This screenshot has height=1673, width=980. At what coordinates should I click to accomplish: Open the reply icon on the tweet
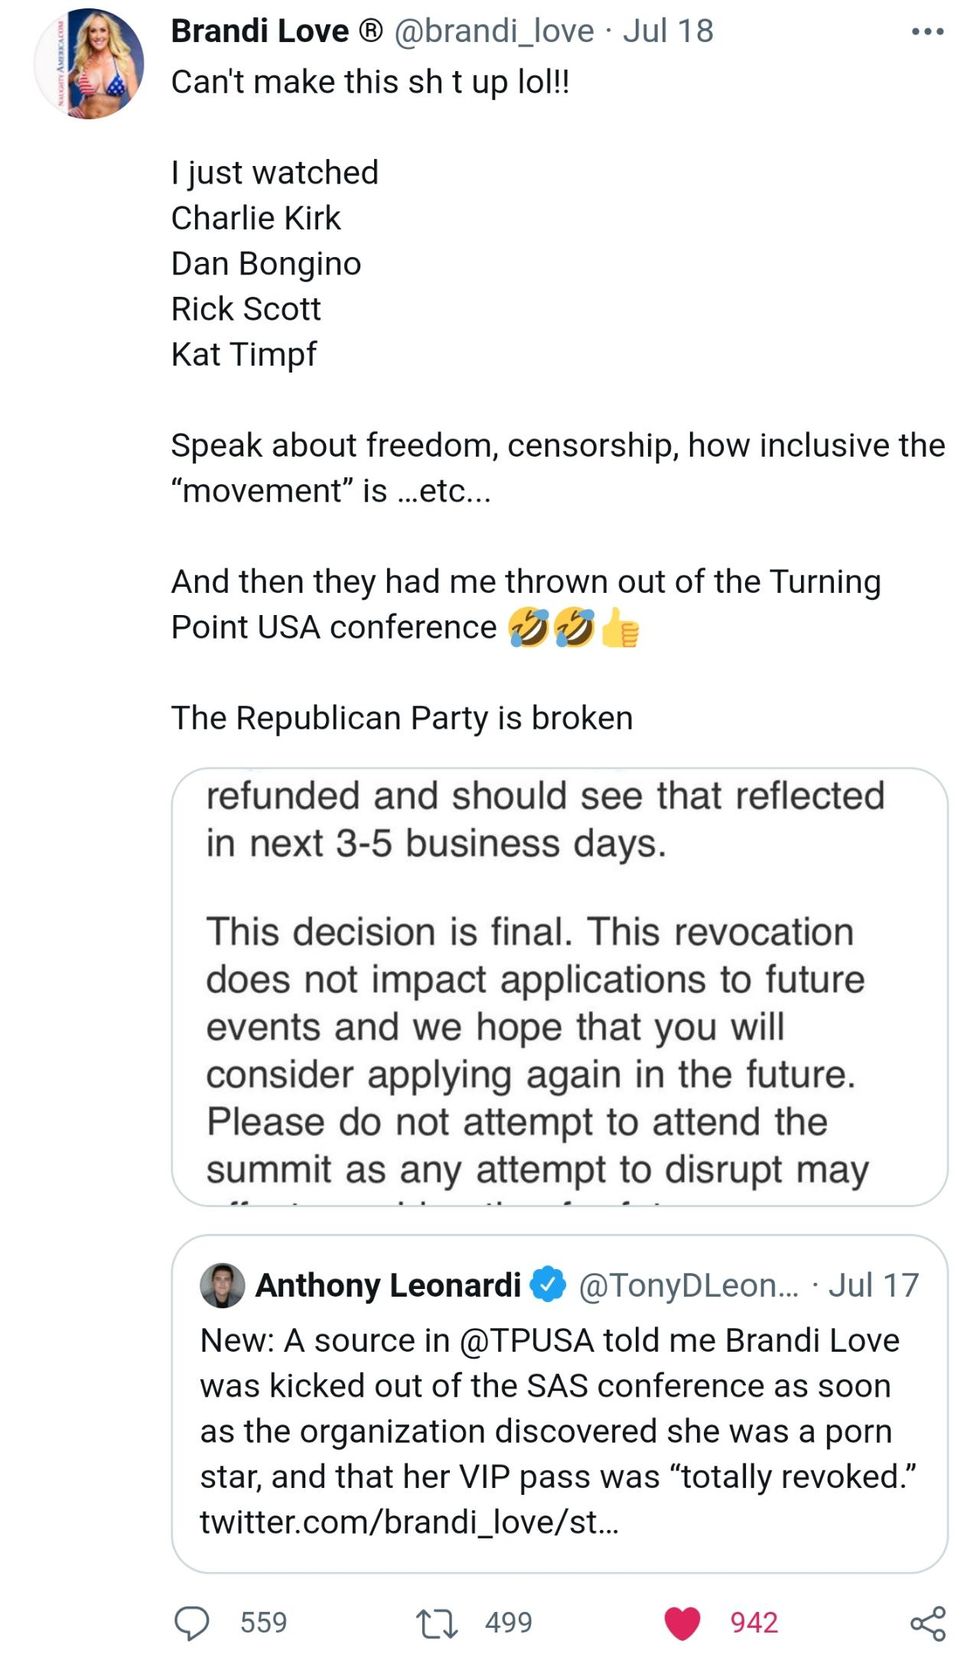click(x=192, y=1622)
